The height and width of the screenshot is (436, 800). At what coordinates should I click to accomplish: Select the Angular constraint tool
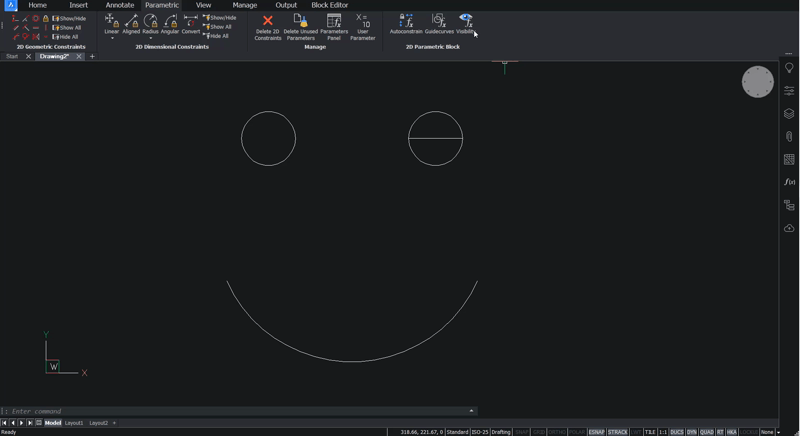click(170, 21)
